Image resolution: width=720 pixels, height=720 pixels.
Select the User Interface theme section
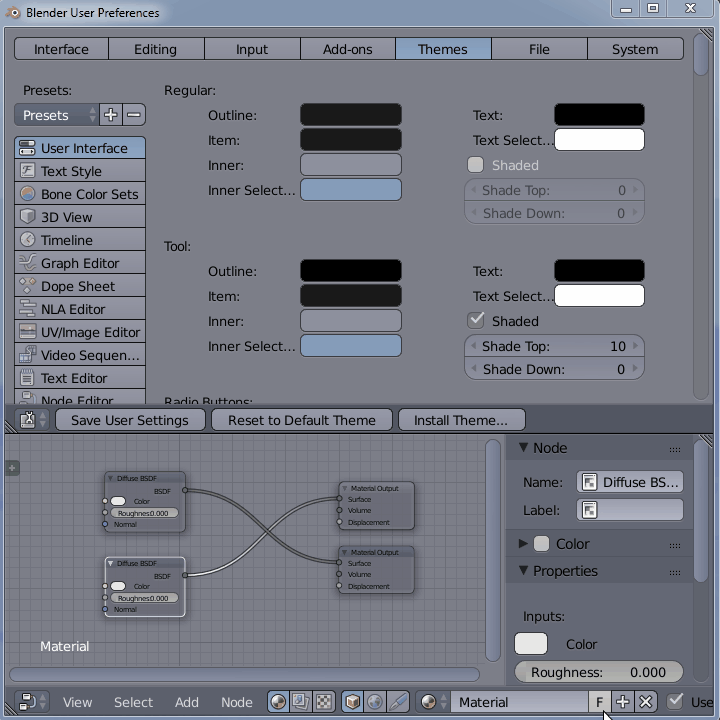click(x=80, y=148)
